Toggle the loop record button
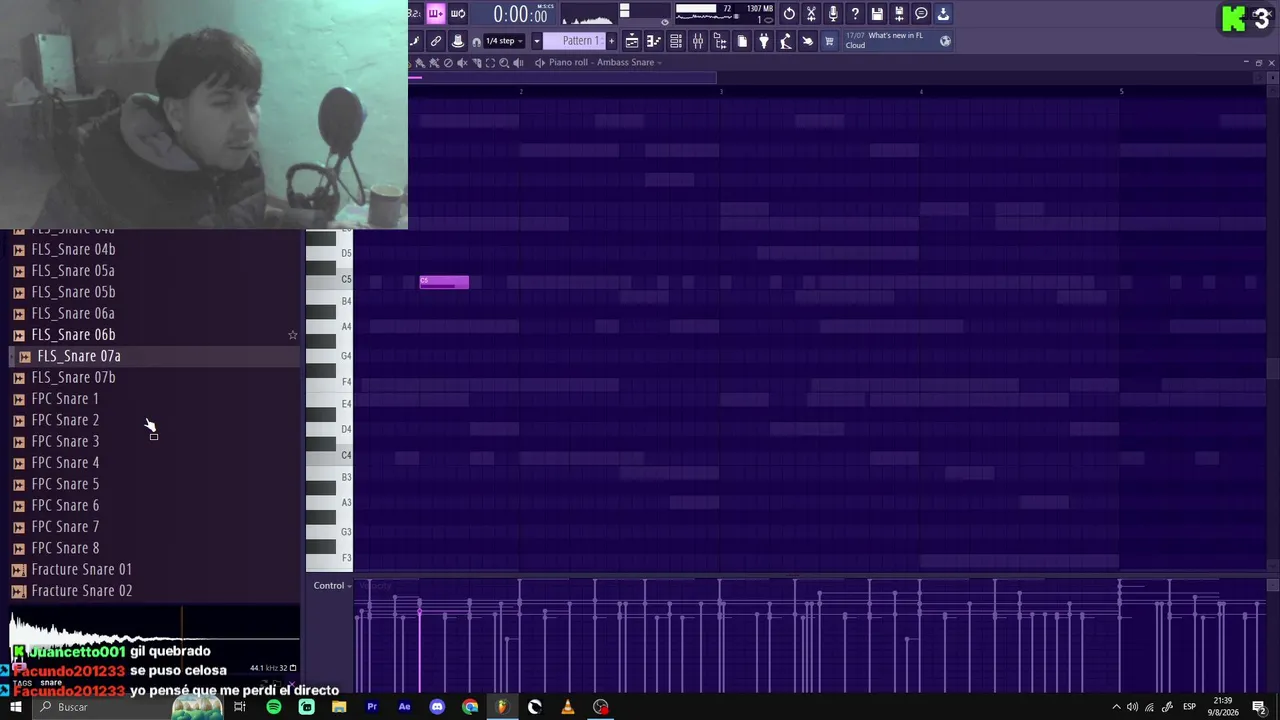 coord(458,14)
